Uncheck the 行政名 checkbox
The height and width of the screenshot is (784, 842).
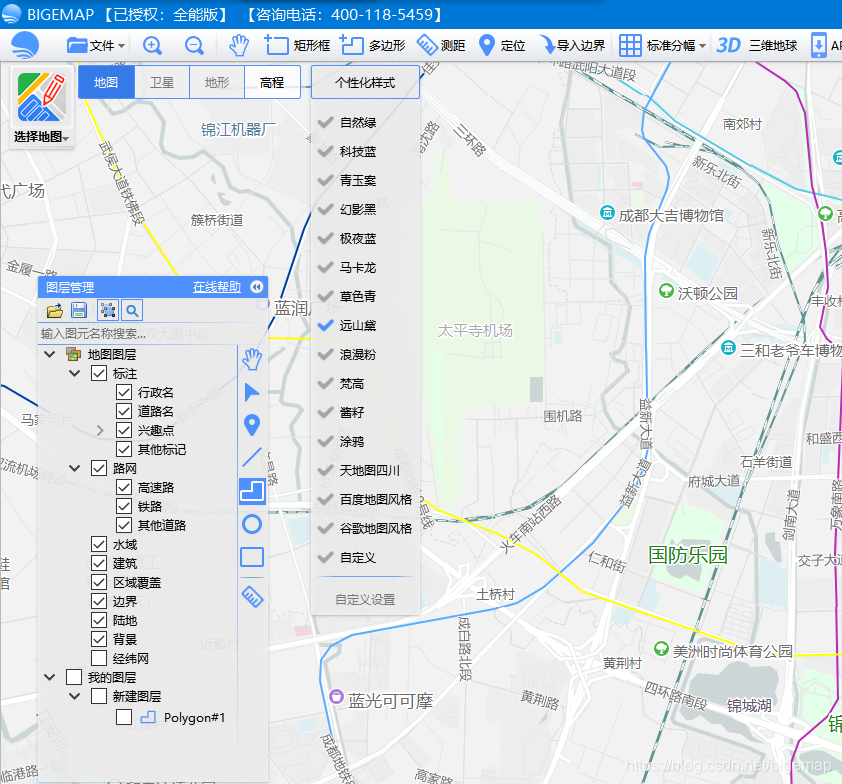[124, 392]
